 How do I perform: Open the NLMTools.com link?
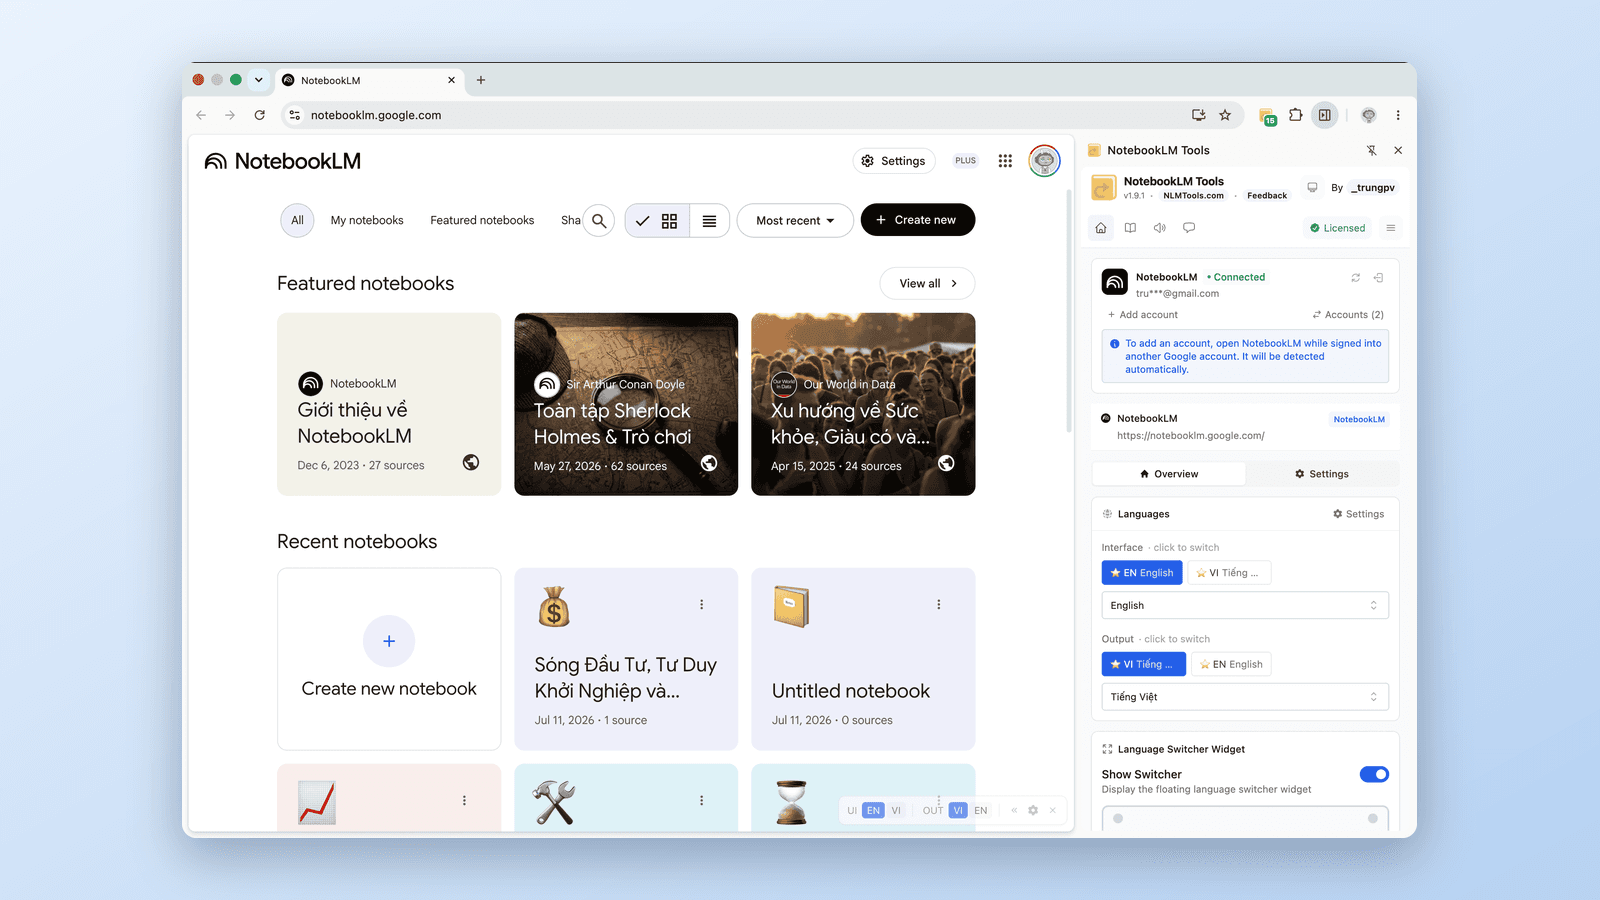[1193, 196]
